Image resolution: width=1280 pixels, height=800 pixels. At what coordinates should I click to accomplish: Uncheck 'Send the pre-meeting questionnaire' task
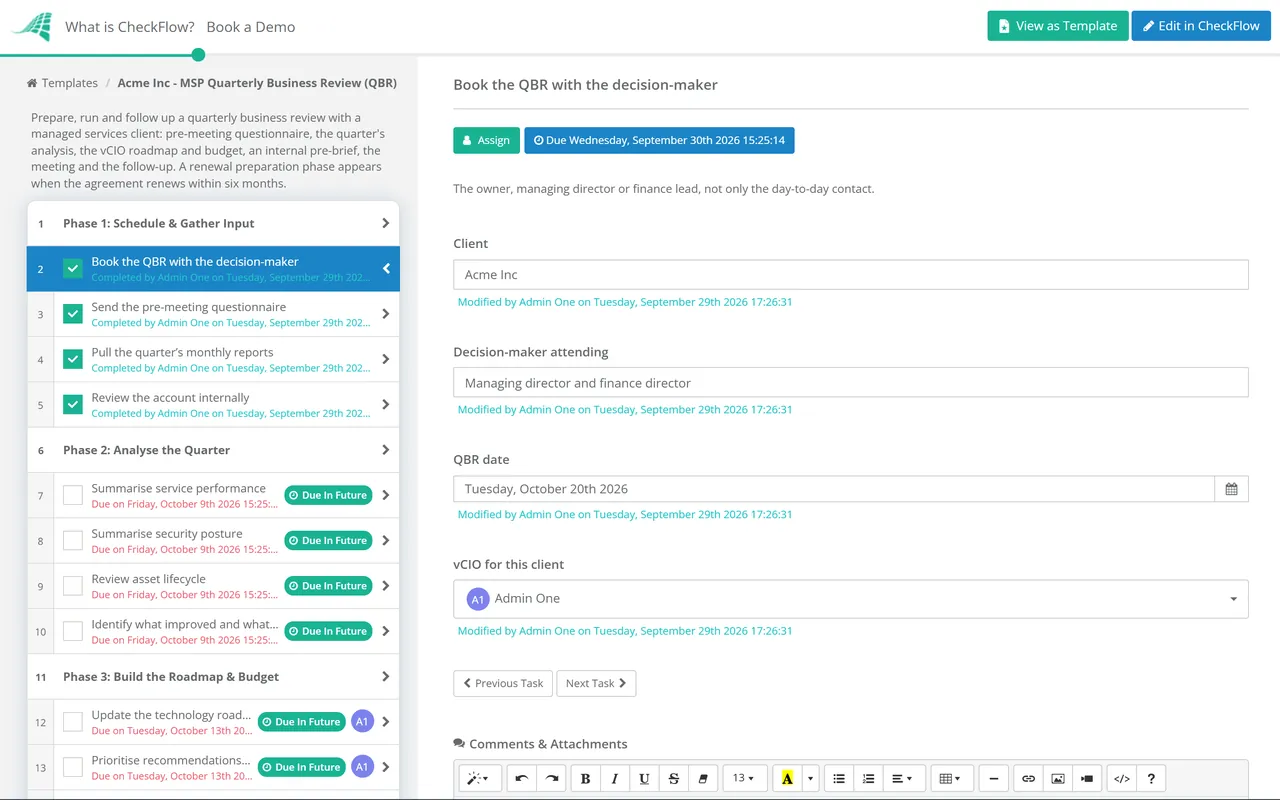click(73, 314)
